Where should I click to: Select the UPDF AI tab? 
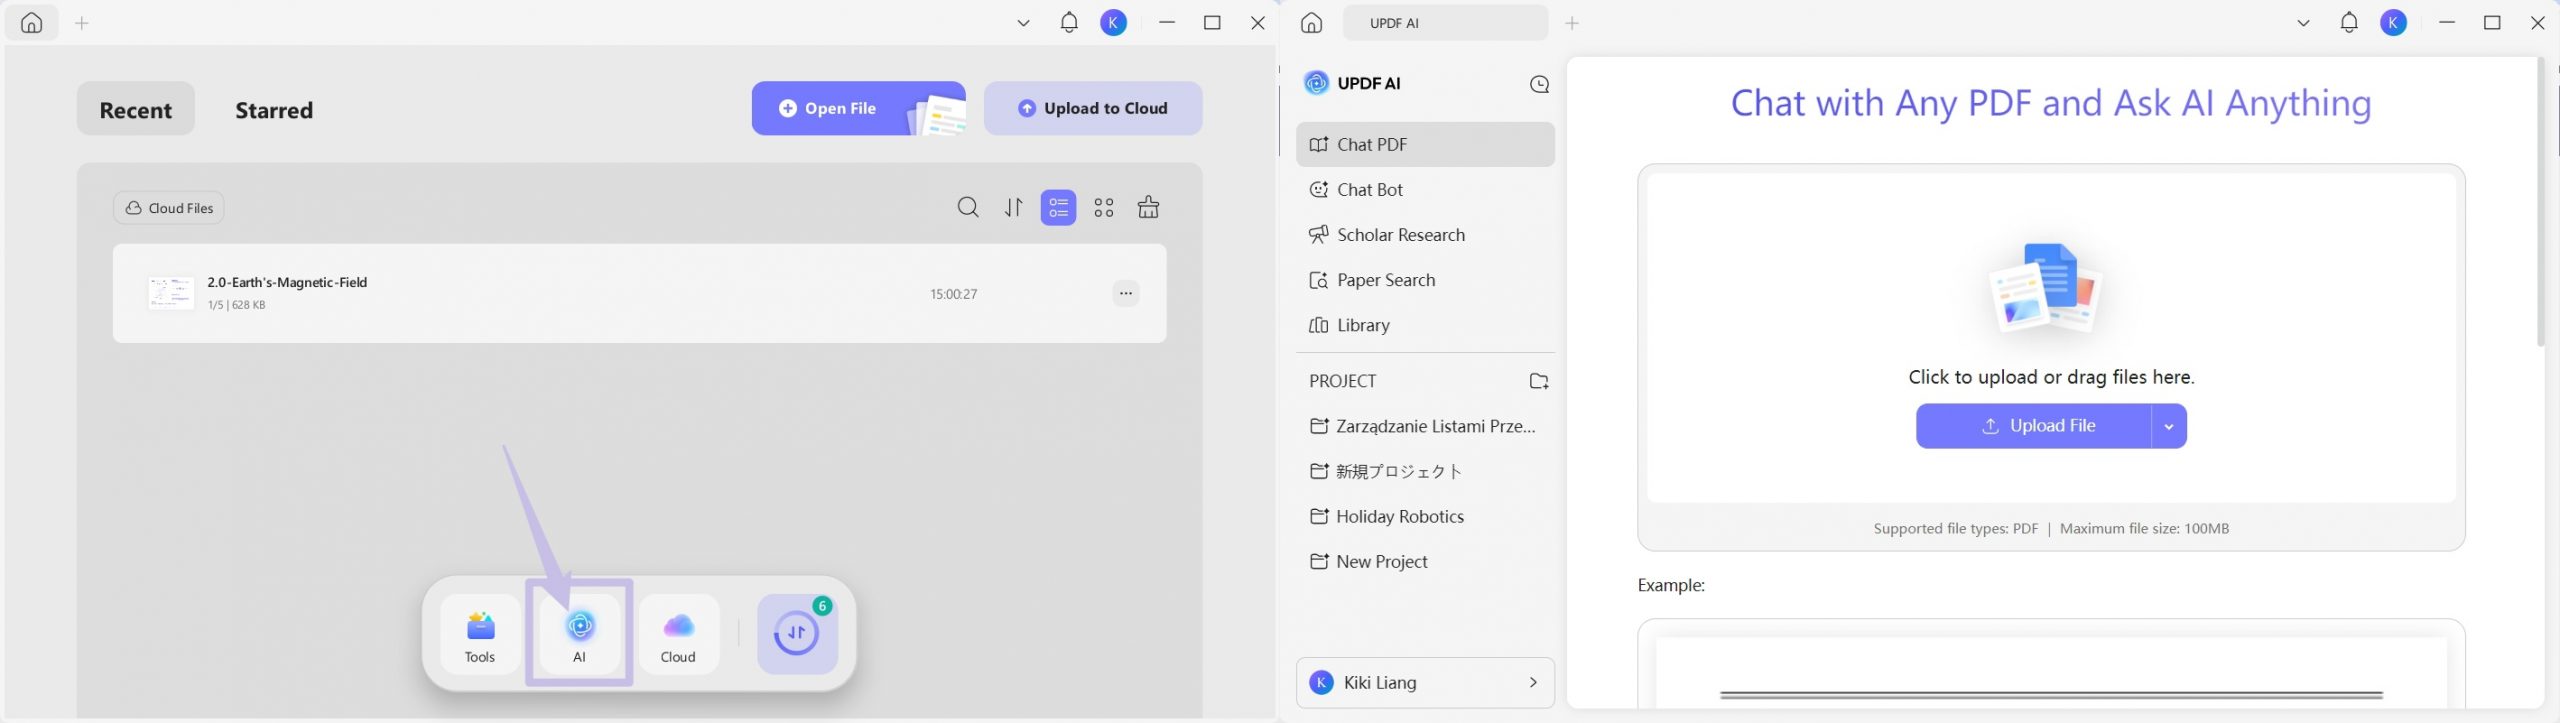[1445, 23]
